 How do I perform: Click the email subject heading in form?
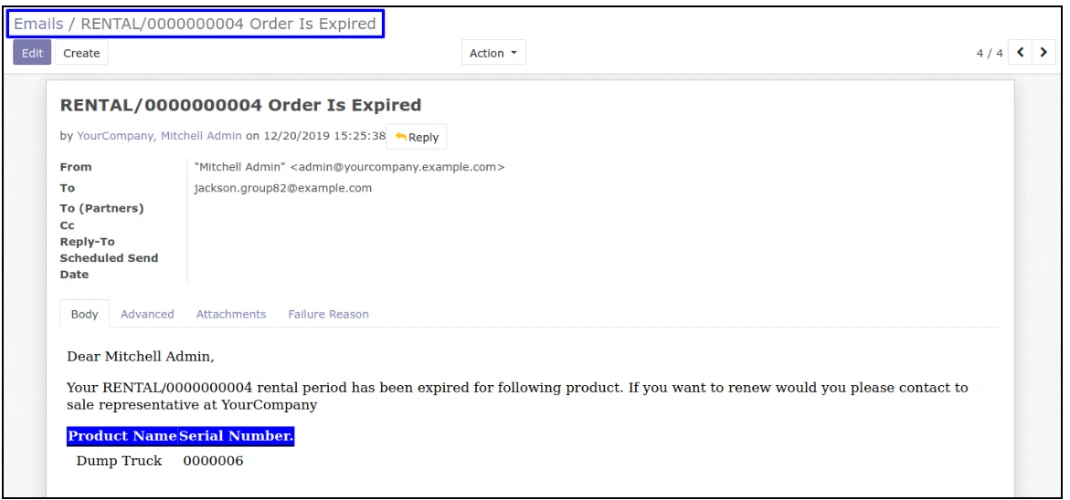tap(241, 104)
